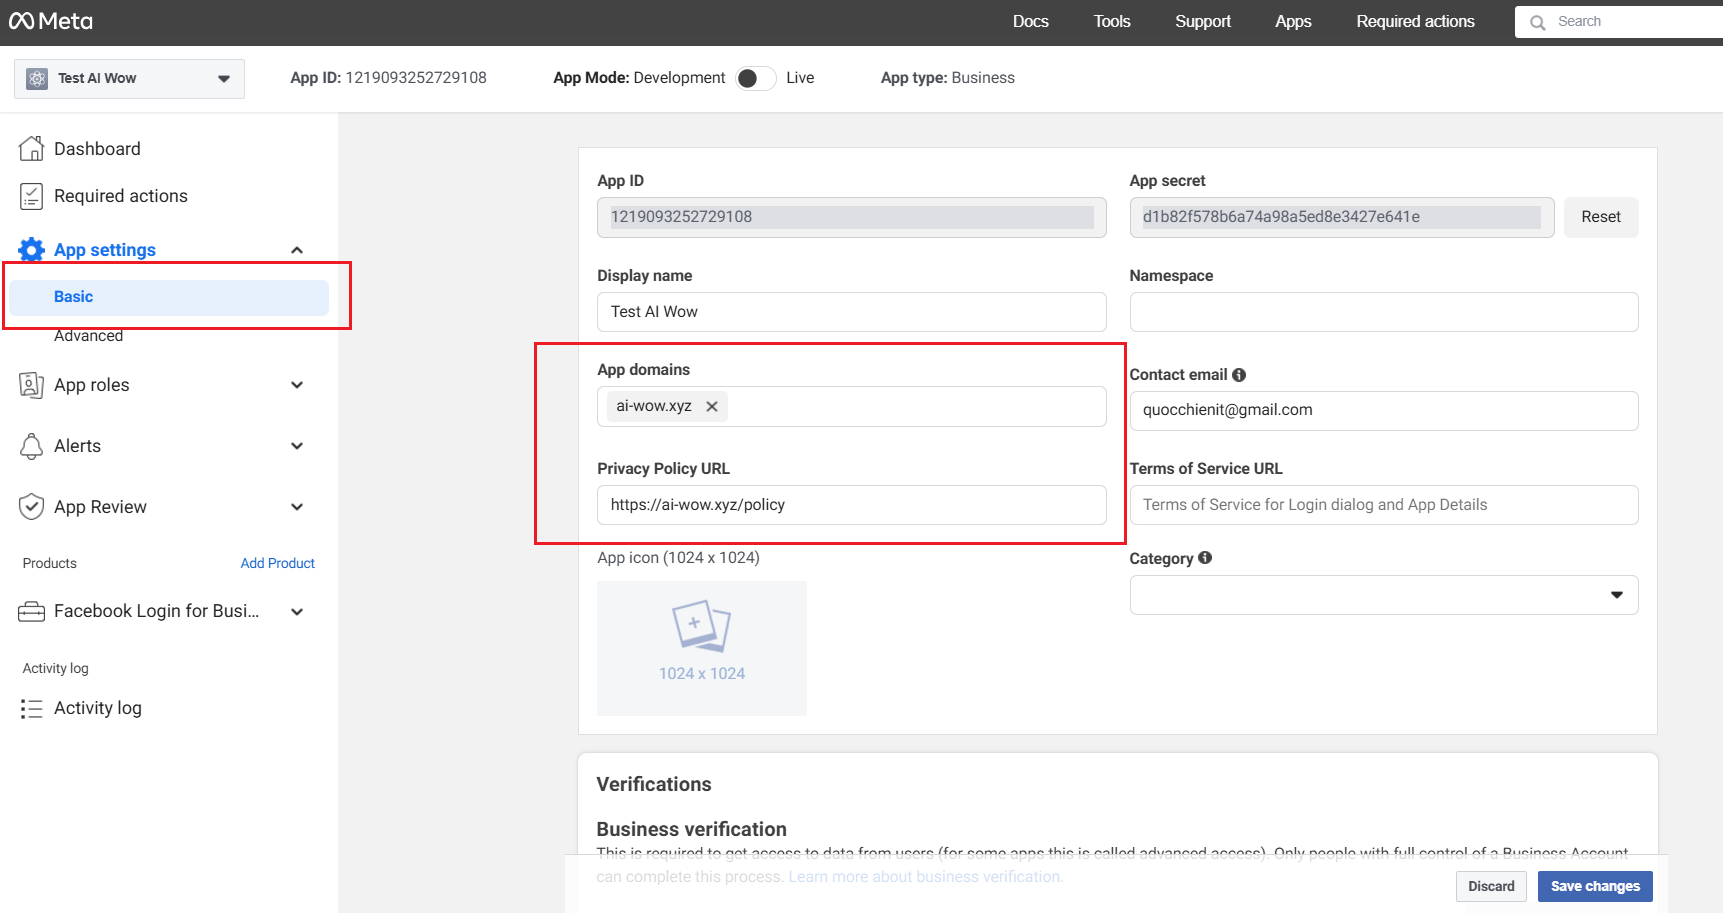This screenshot has width=1723, height=913.
Task: Reset the App secret
Action: (1601, 217)
